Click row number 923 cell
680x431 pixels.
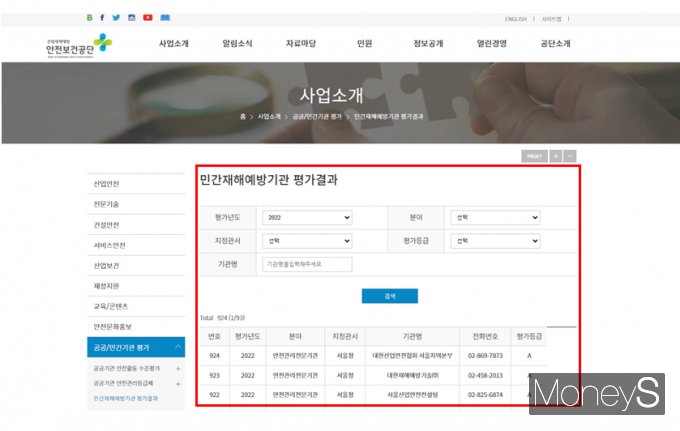click(214, 375)
